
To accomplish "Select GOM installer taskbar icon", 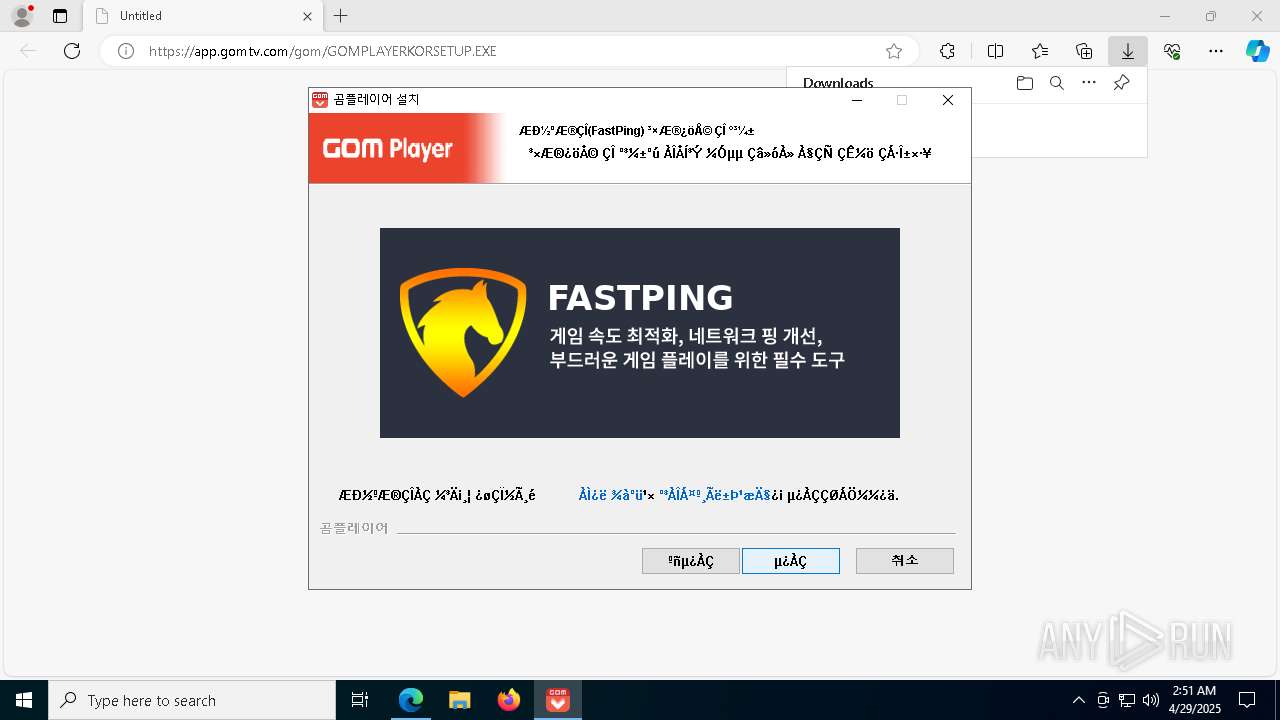I will click(558, 700).
